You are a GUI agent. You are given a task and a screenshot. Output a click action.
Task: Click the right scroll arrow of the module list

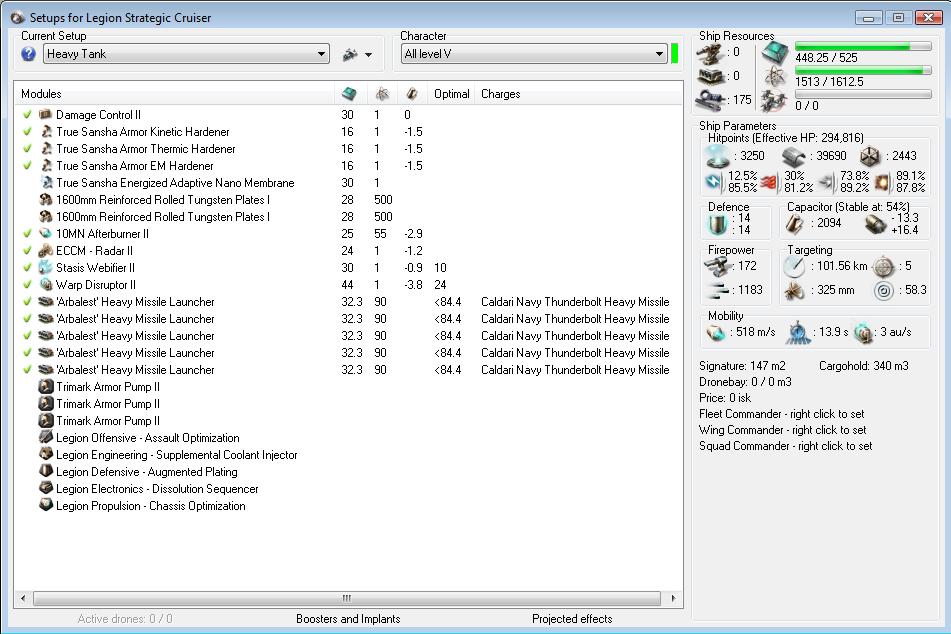[673, 598]
